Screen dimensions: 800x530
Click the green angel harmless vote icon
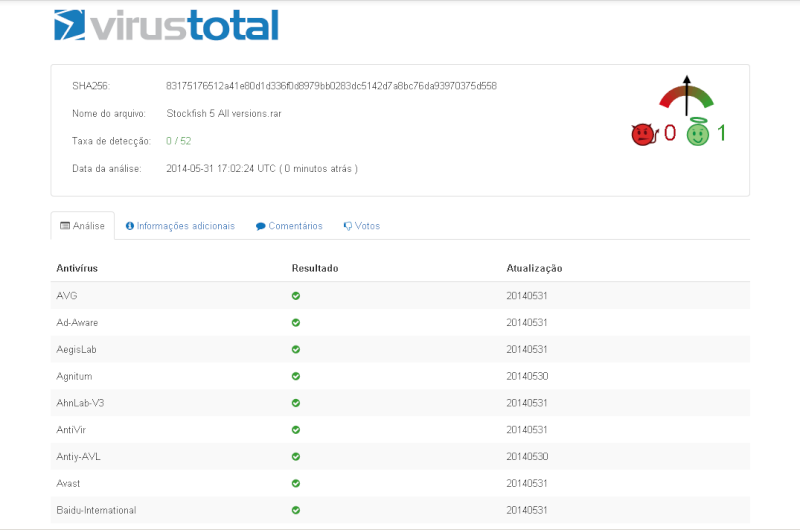697,132
